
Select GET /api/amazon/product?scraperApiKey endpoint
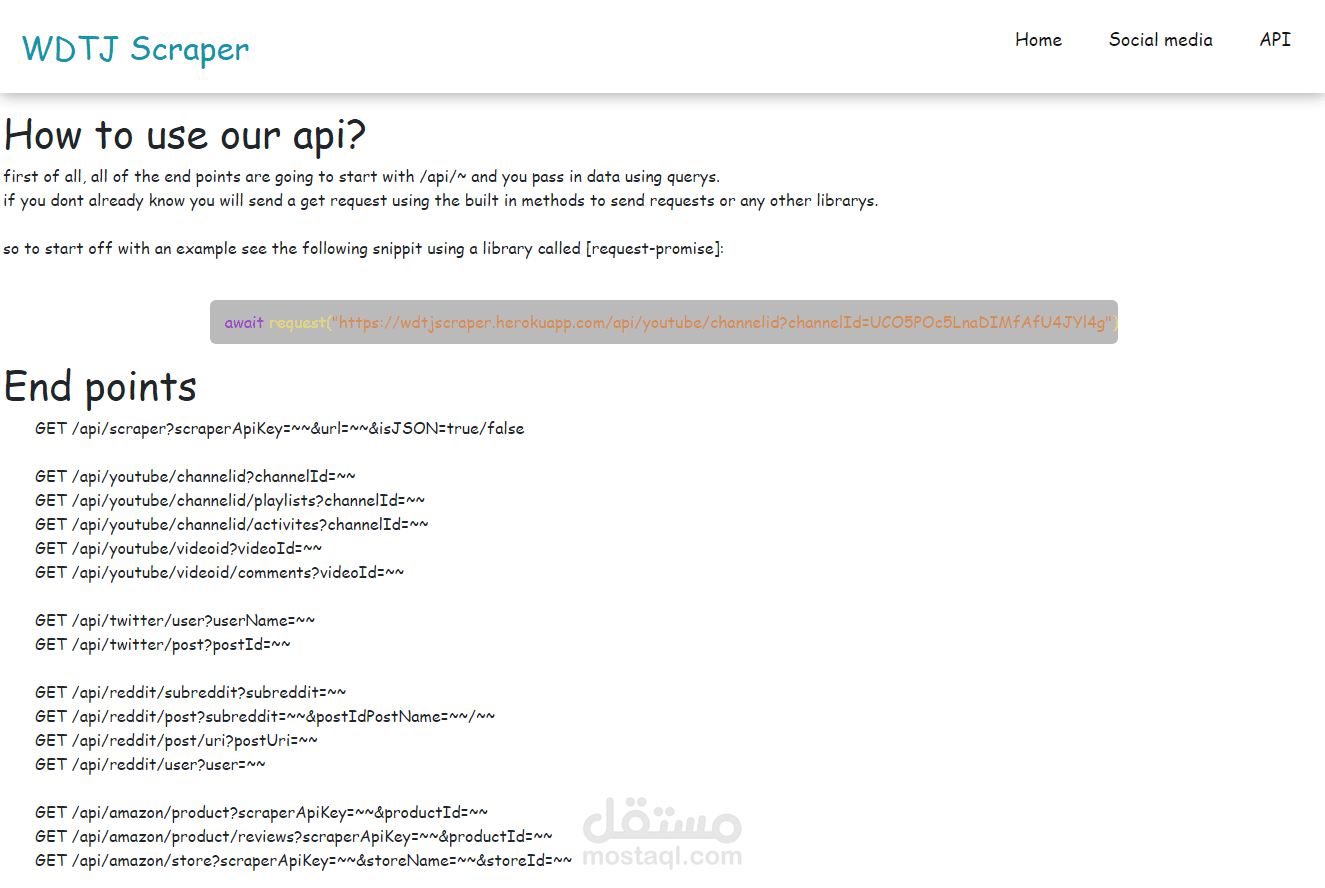tap(262, 813)
